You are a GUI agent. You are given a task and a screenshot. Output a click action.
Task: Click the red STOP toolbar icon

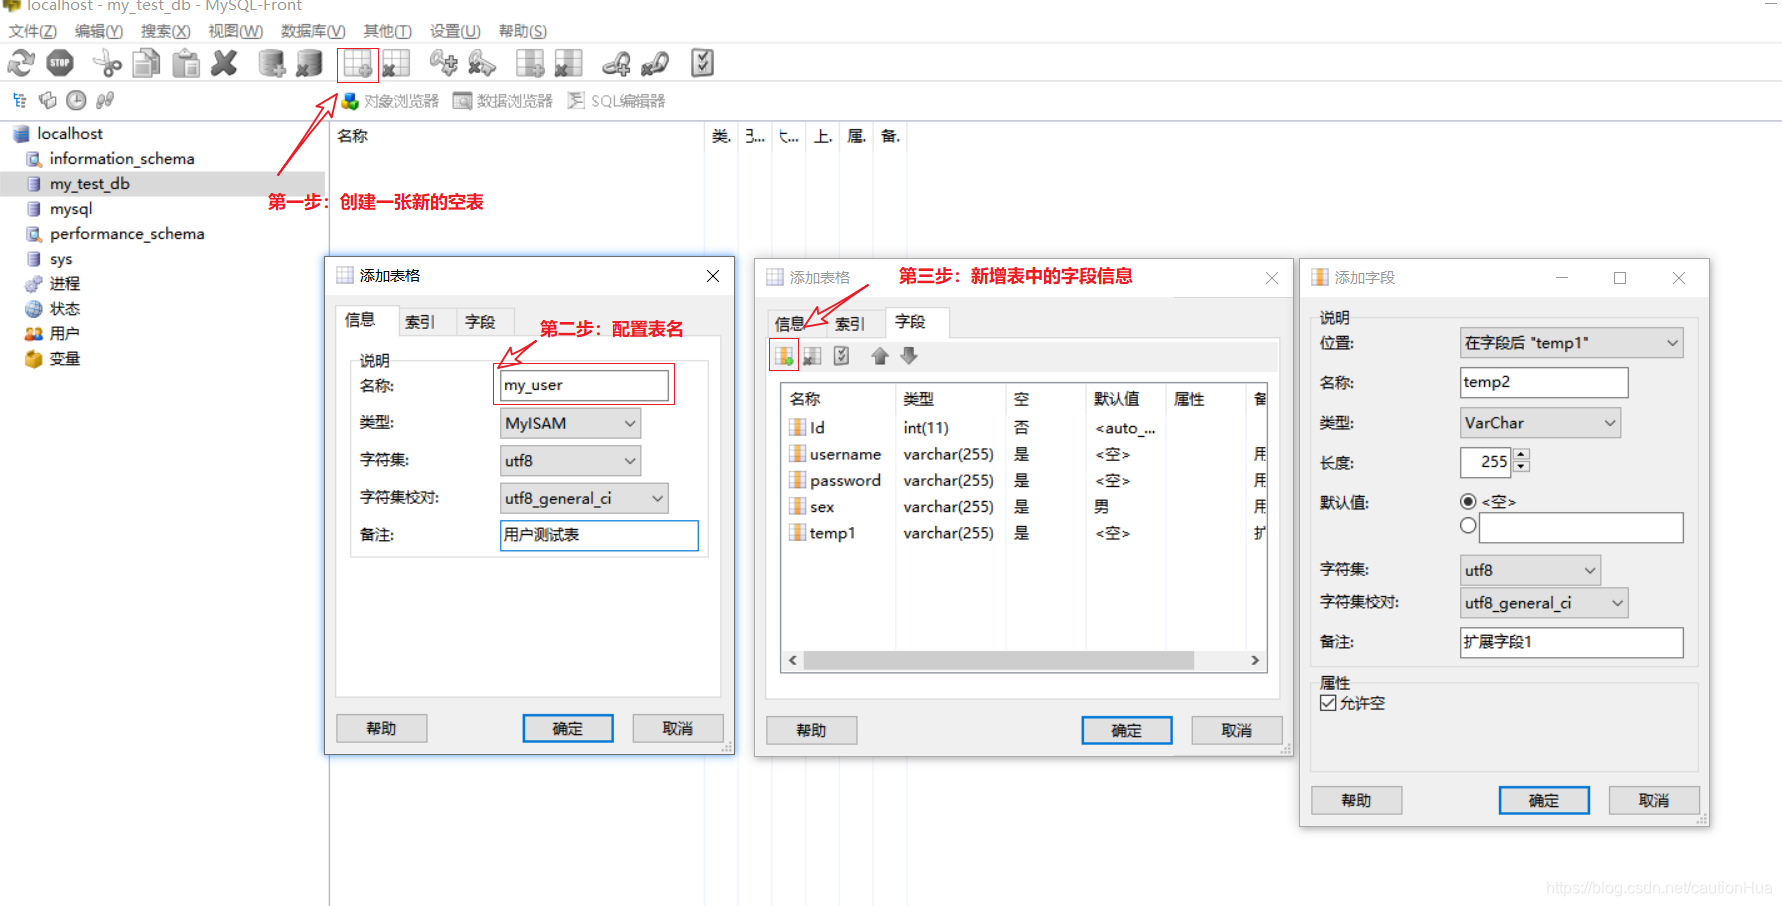tap(60, 64)
